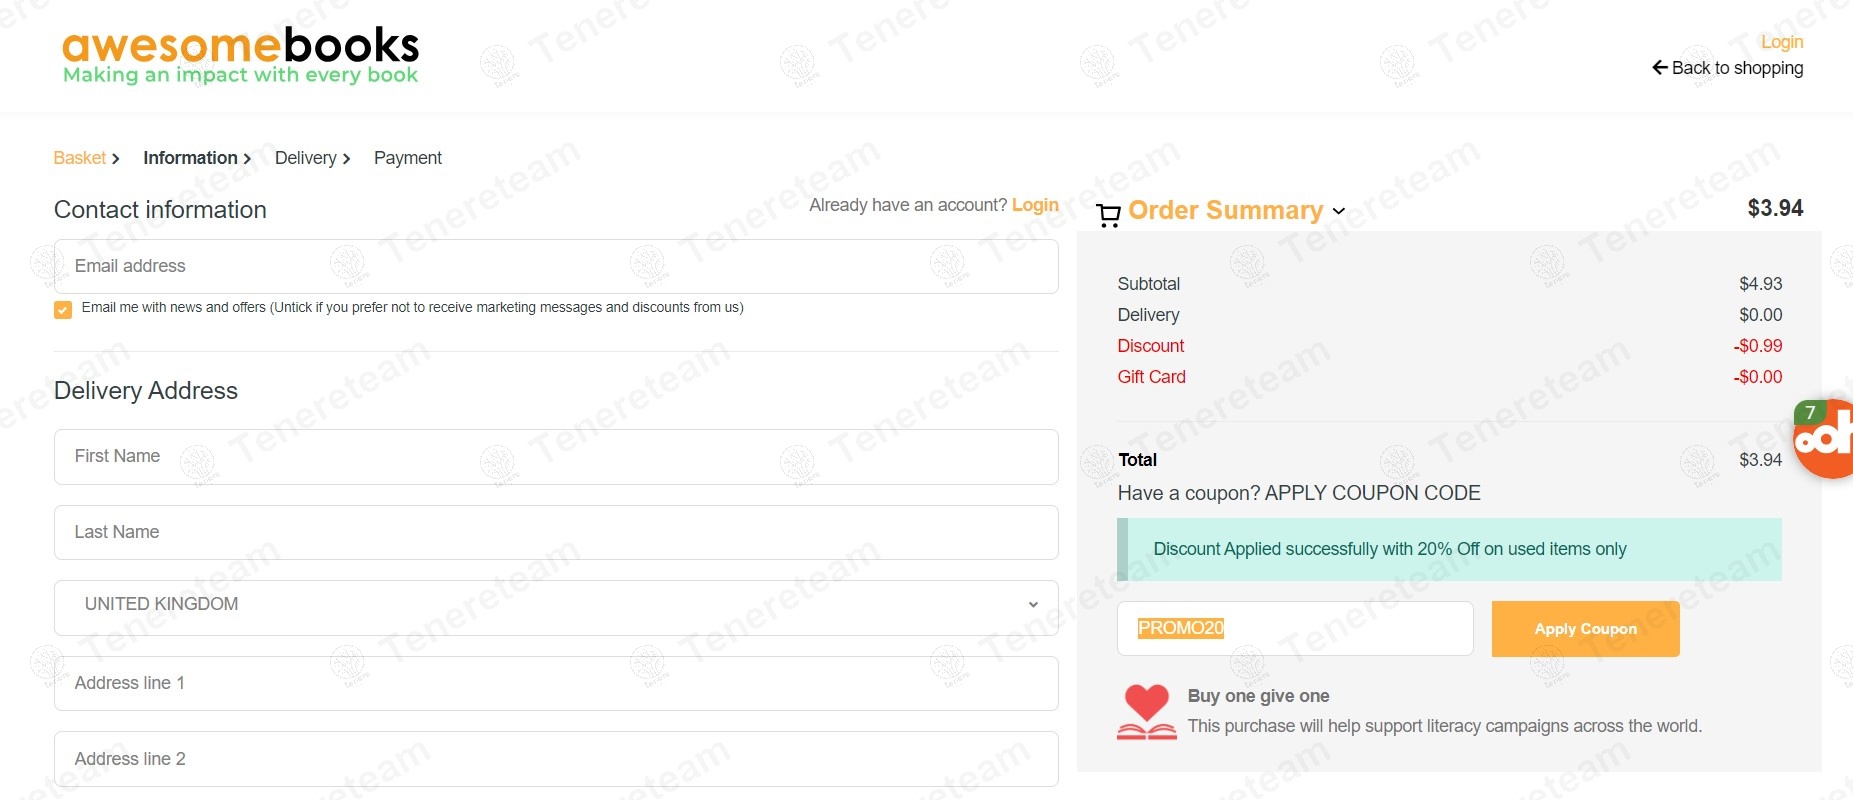1853x800 pixels.
Task: Open the orange floating rewards widget
Action: (1824, 439)
